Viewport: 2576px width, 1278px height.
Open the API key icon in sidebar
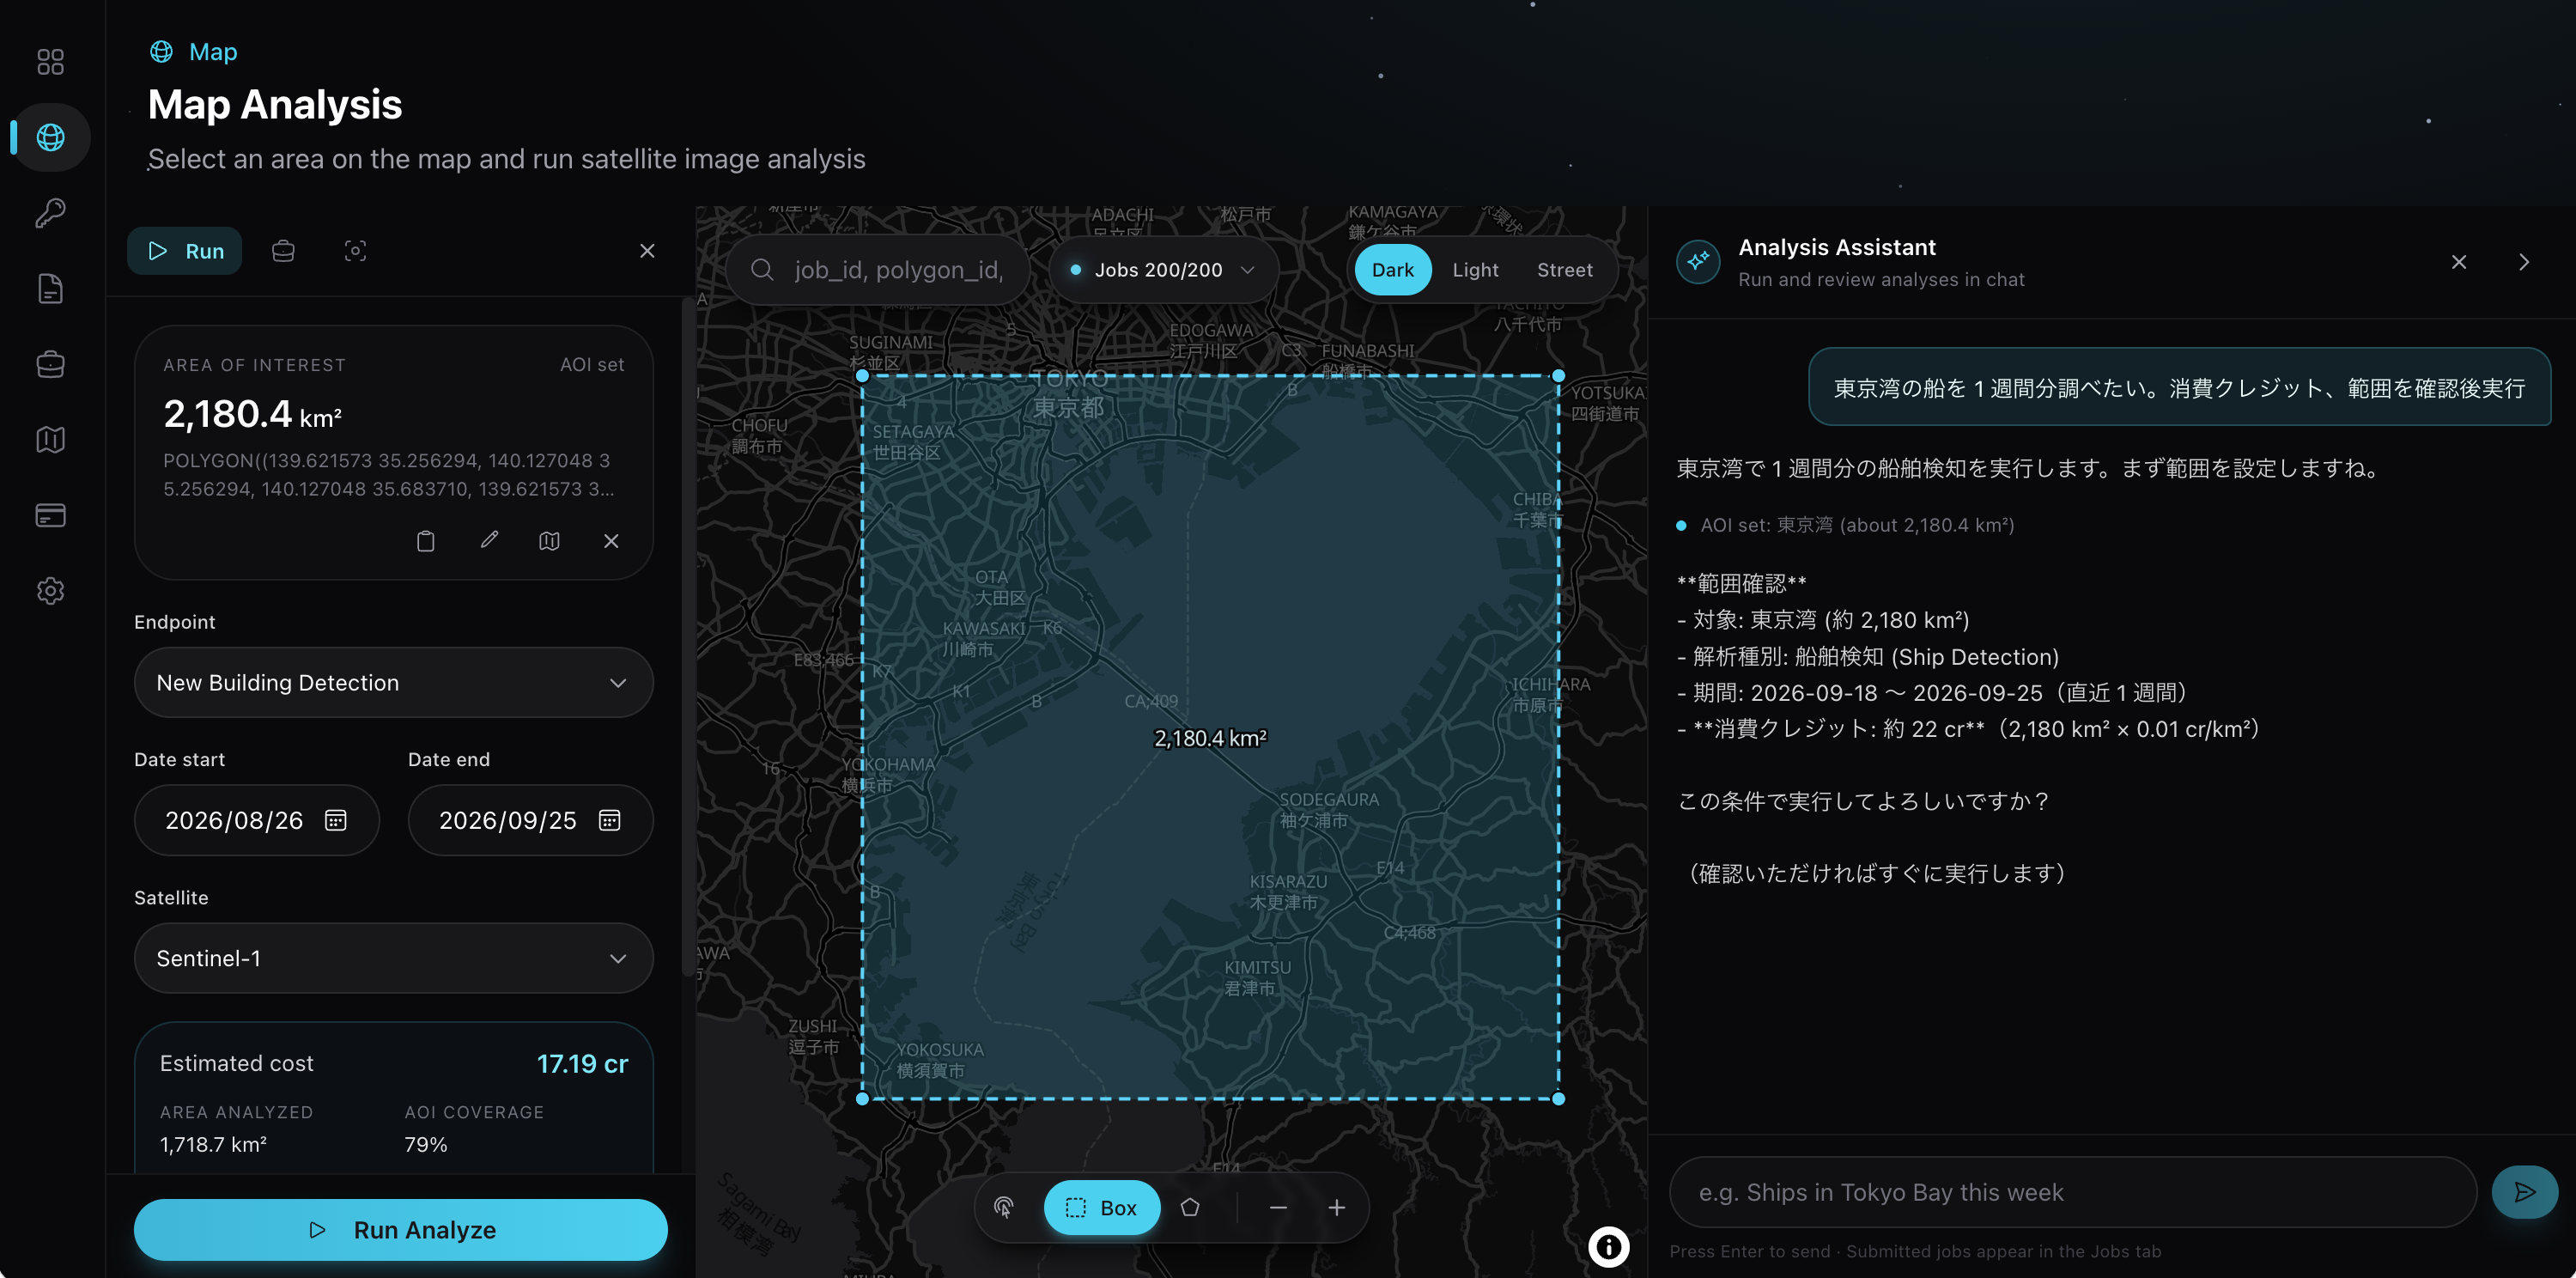(x=50, y=213)
